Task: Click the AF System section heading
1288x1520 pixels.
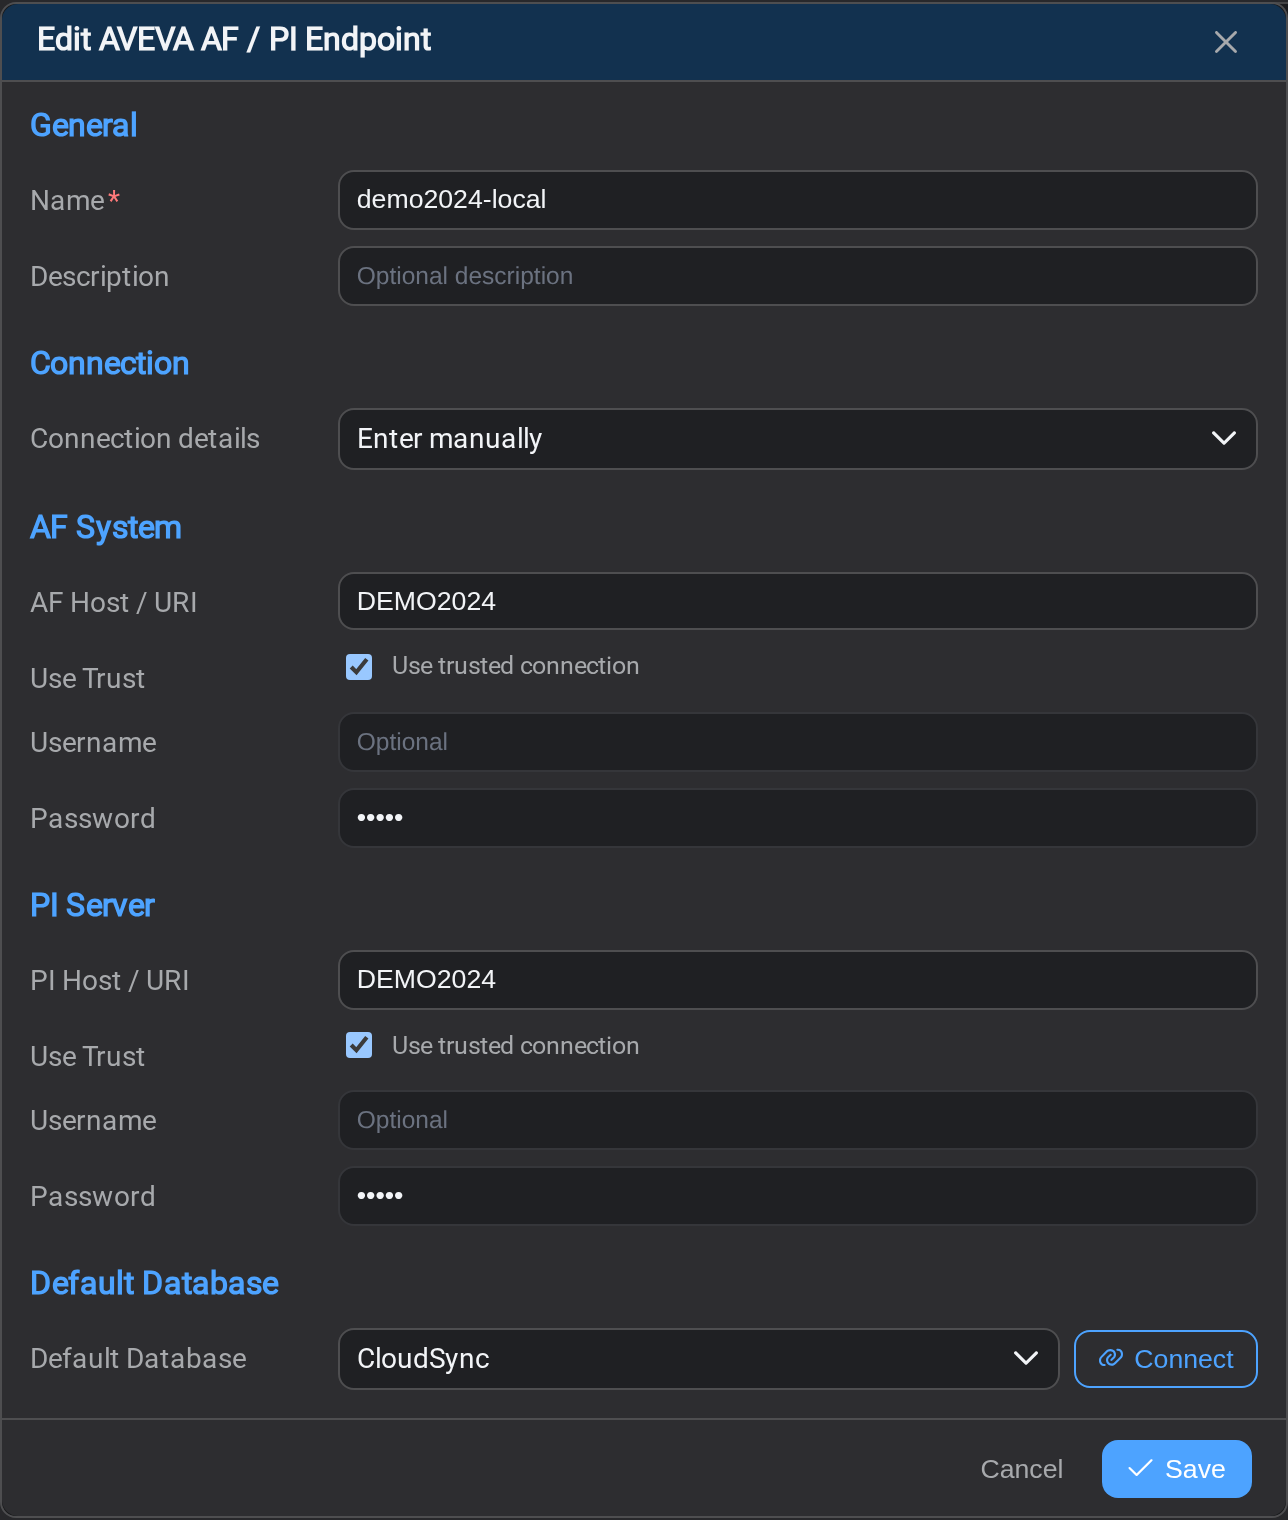Action: [106, 527]
